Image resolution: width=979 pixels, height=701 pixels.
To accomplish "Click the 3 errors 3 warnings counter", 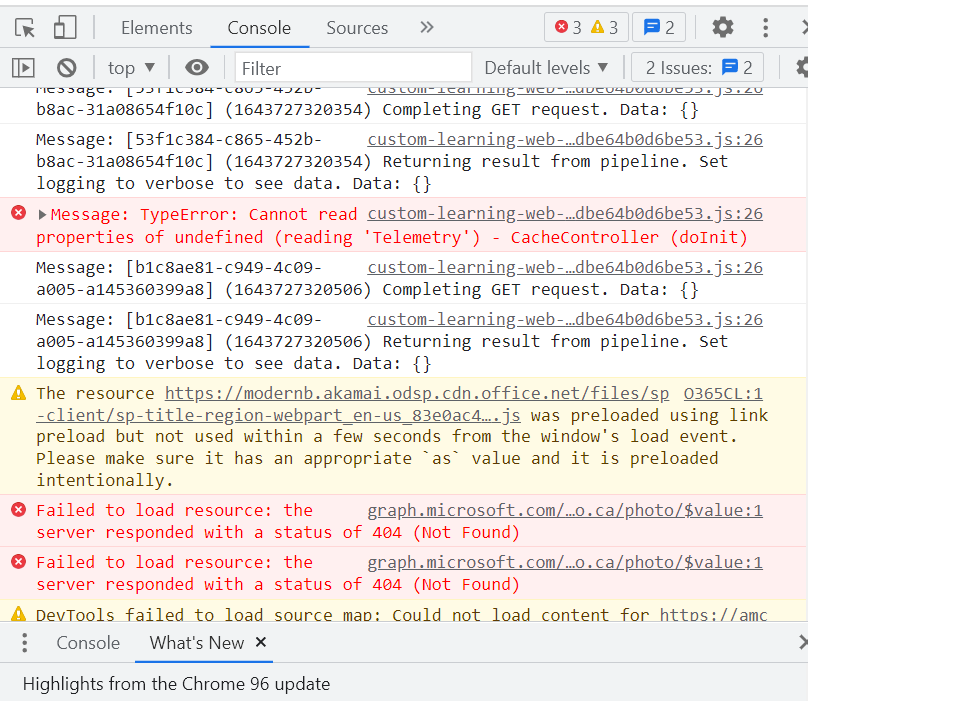I will pyautogui.click(x=586, y=27).
